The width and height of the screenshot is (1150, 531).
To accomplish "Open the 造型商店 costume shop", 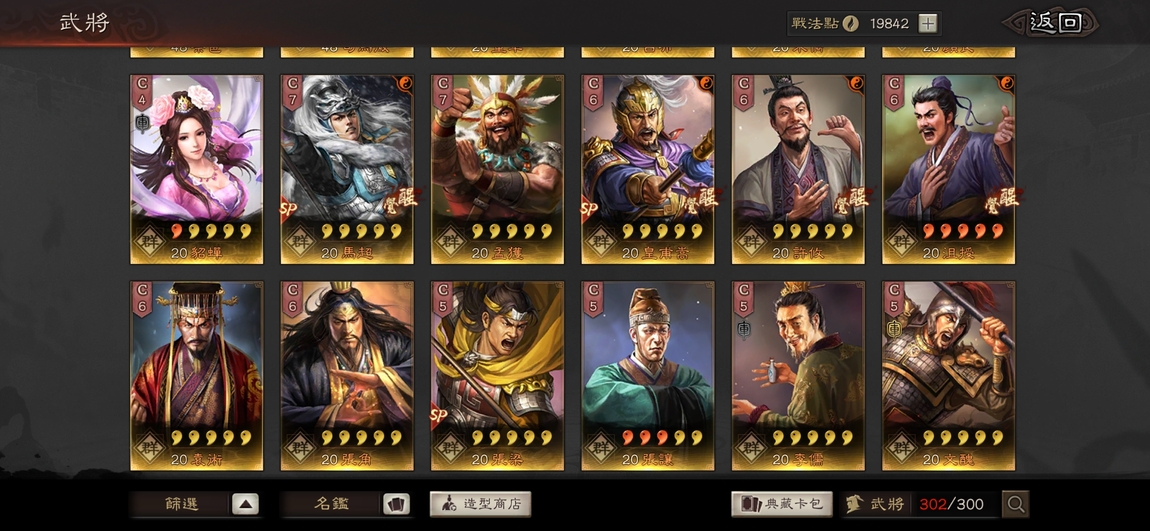I will [x=480, y=504].
